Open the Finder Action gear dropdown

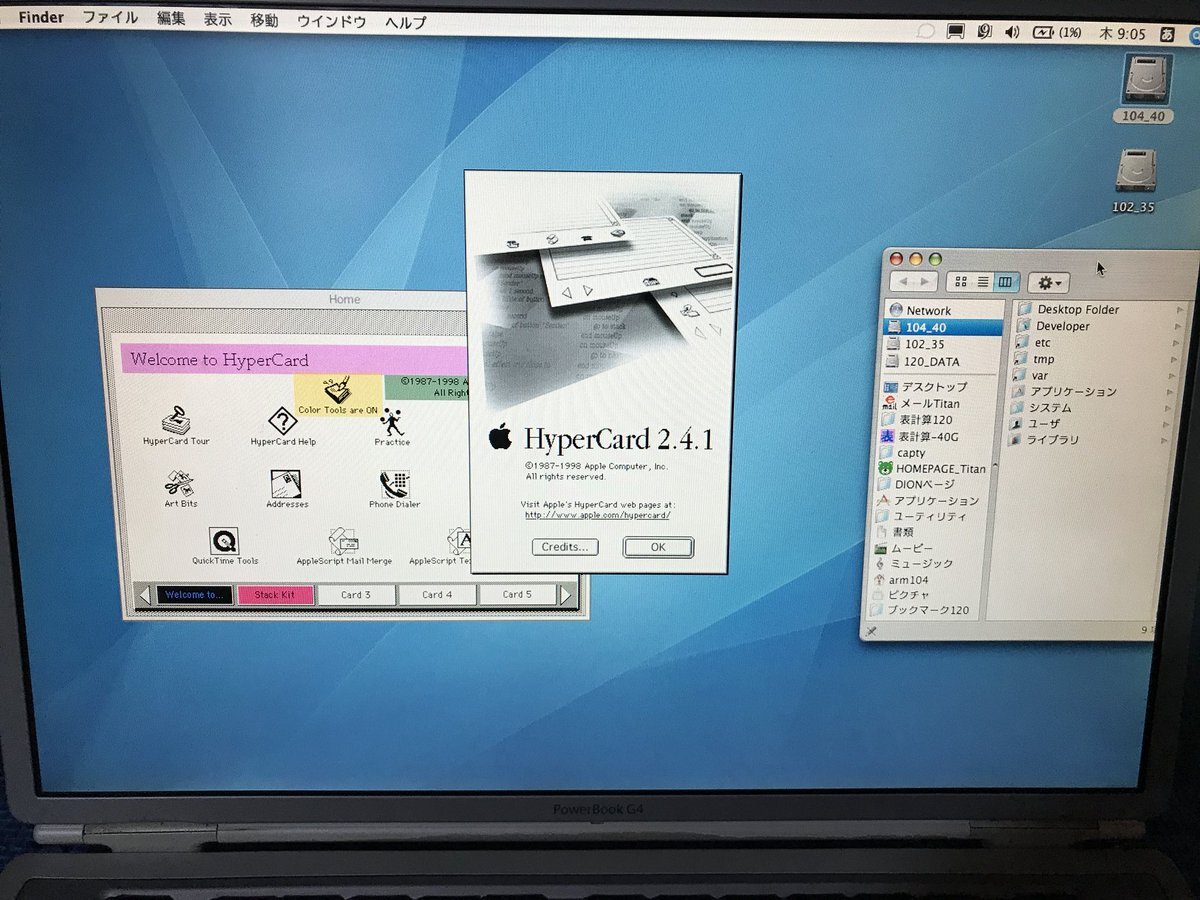click(x=1049, y=284)
